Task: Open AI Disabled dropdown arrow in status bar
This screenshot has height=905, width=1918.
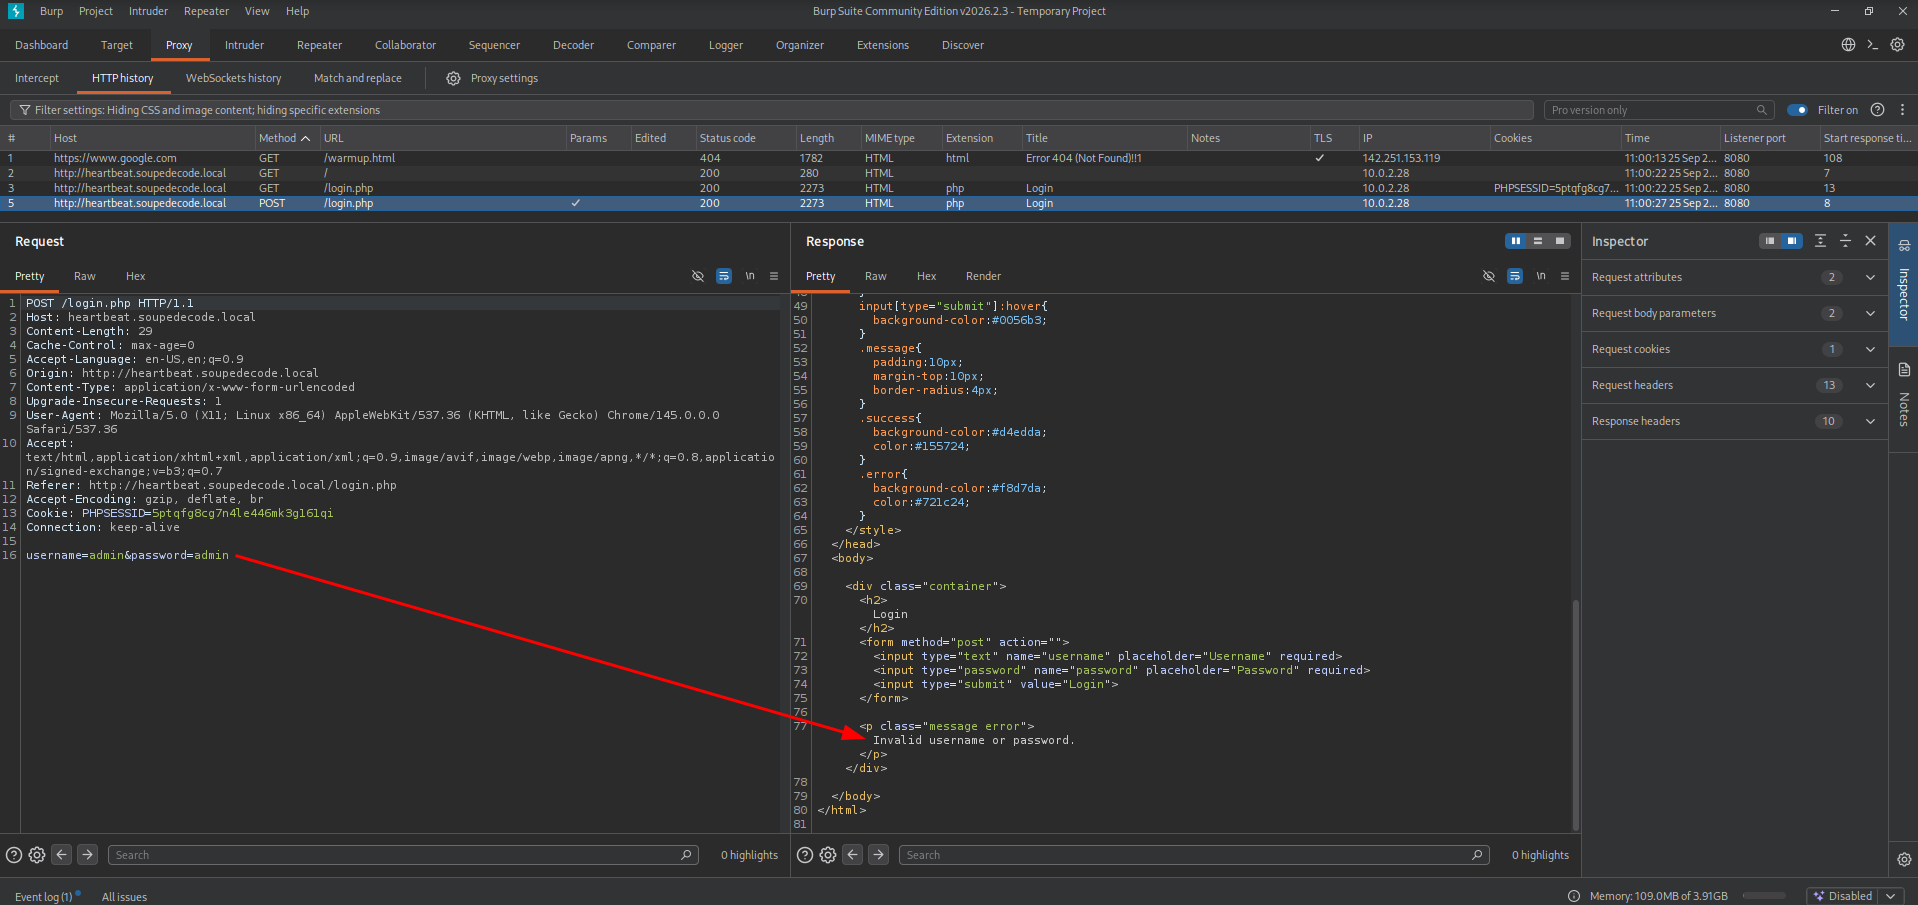Action: pyautogui.click(x=1890, y=896)
